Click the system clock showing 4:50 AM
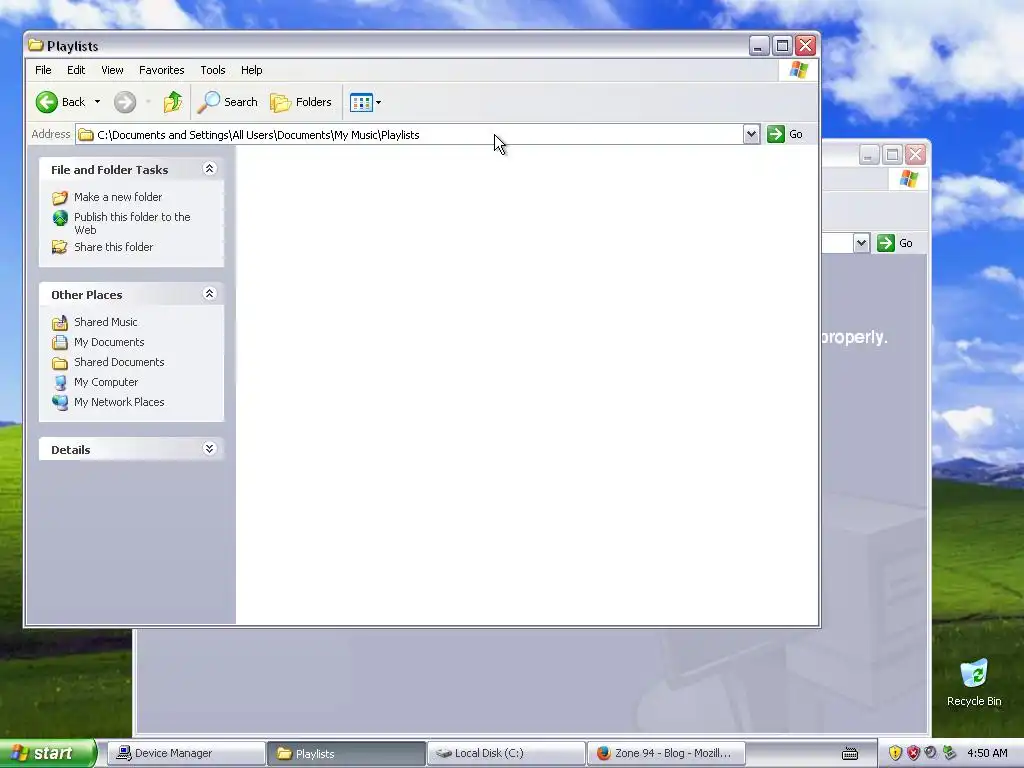Screen dimensions: 1024x768 [x=987, y=753]
